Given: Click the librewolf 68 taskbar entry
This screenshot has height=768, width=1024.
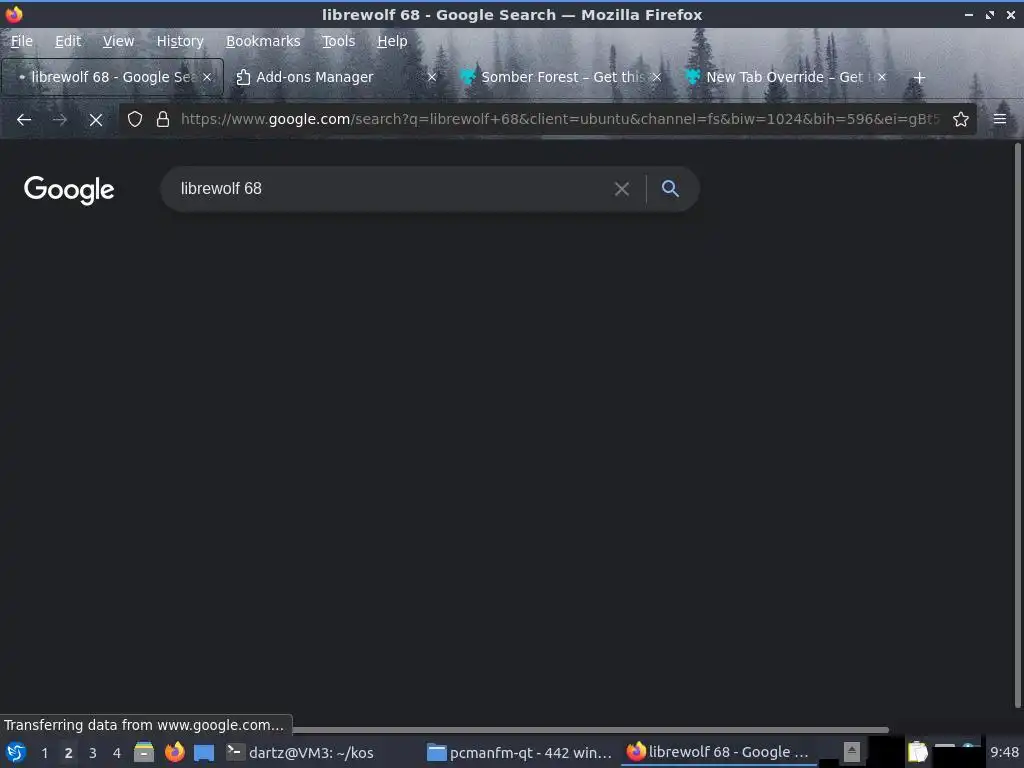Looking at the screenshot, I should coord(718,752).
